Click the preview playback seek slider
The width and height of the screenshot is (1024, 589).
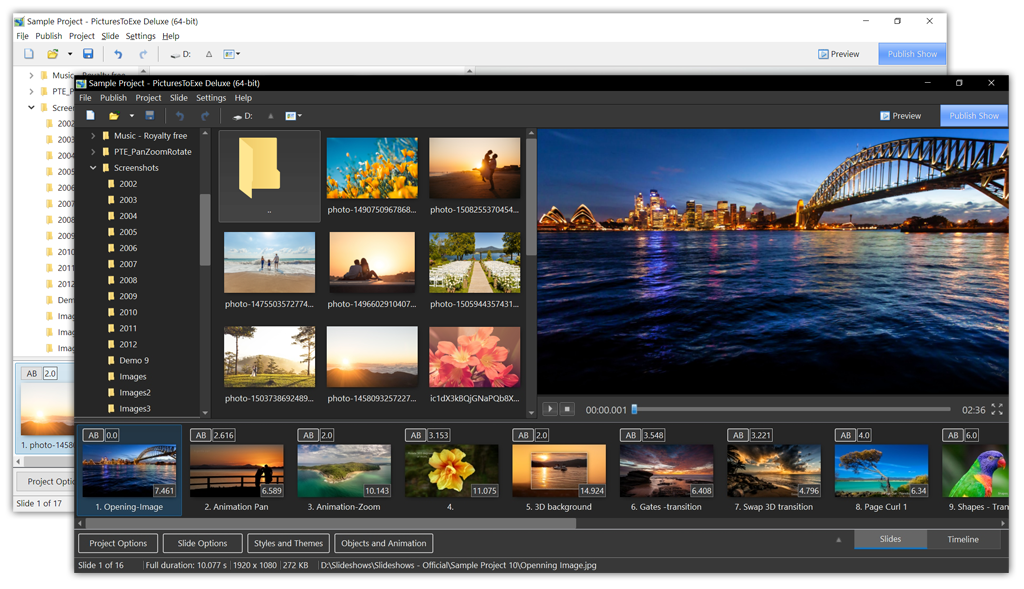[x=790, y=409]
